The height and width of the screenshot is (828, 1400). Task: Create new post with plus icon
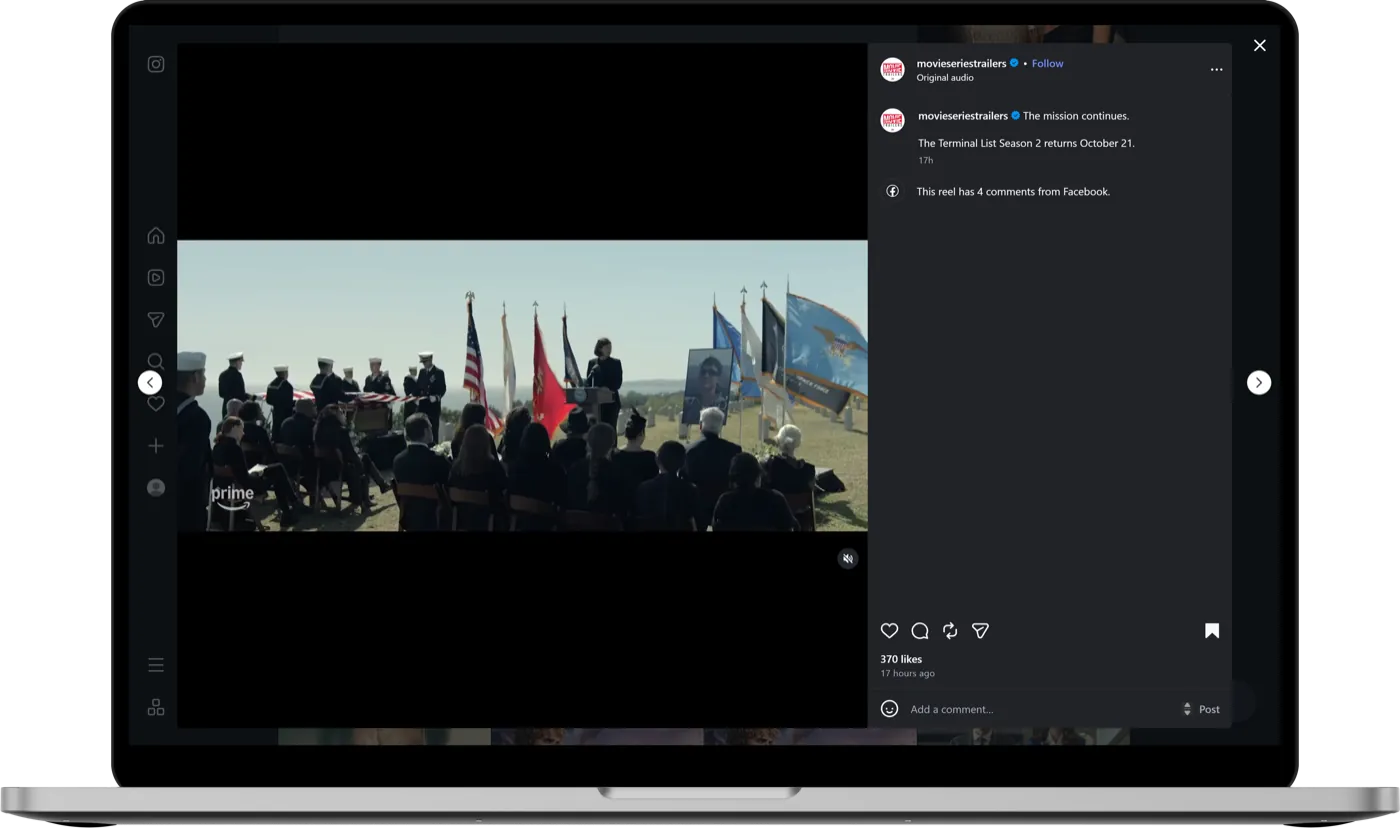[156, 446]
